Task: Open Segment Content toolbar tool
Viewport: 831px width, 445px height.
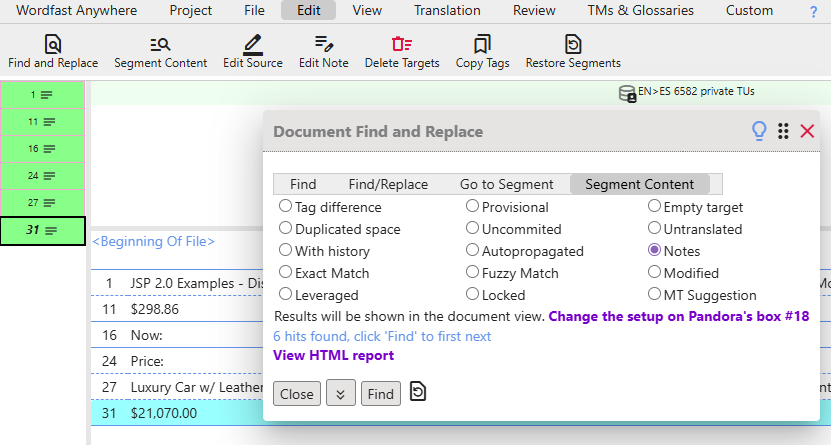Action: point(161,51)
